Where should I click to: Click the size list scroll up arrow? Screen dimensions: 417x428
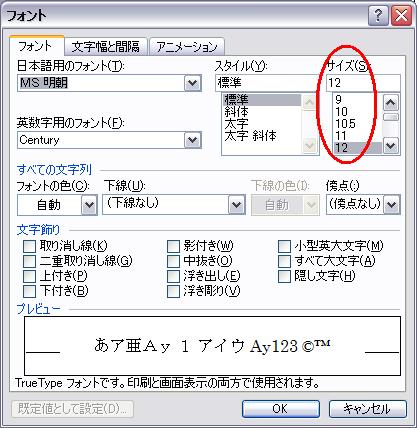(391, 103)
